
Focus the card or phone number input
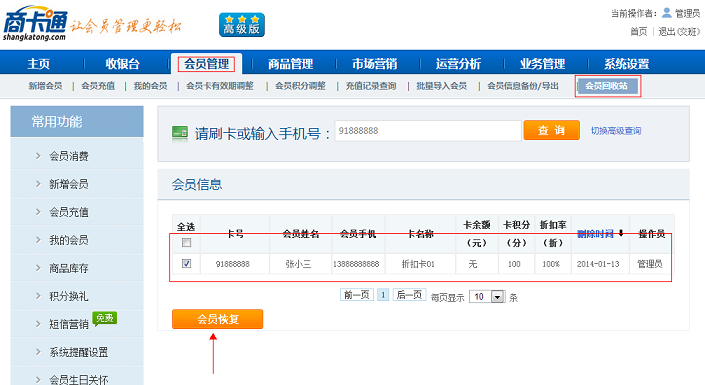pyautogui.click(x=428, y=131)
